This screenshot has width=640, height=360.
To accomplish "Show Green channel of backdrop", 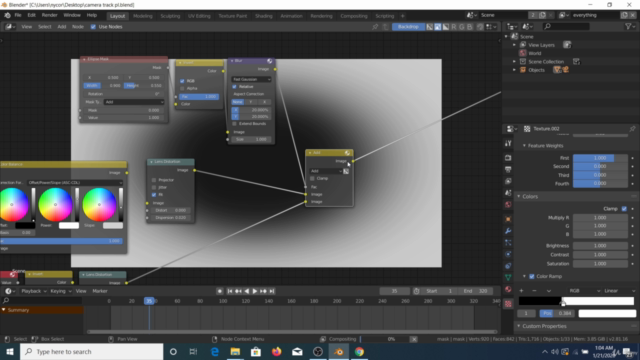I will [x=462, y=27].
